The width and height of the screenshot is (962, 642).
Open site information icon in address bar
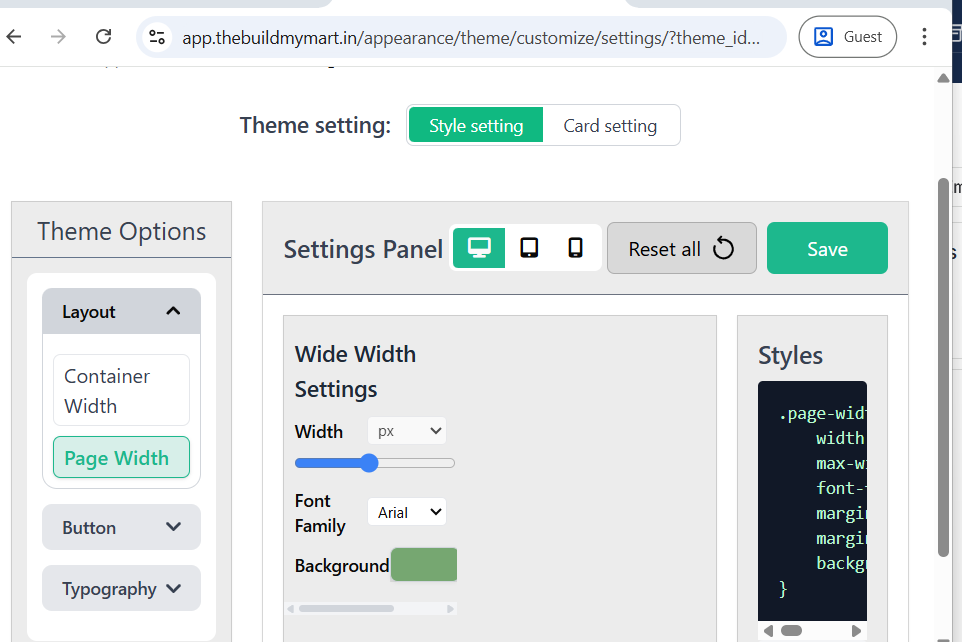(x=157, y=37)
